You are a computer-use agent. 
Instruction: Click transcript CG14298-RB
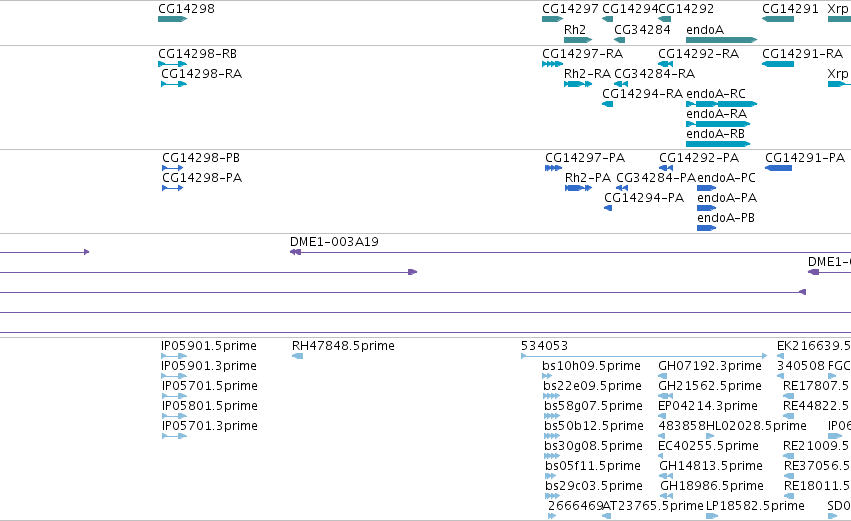point(173,64)
